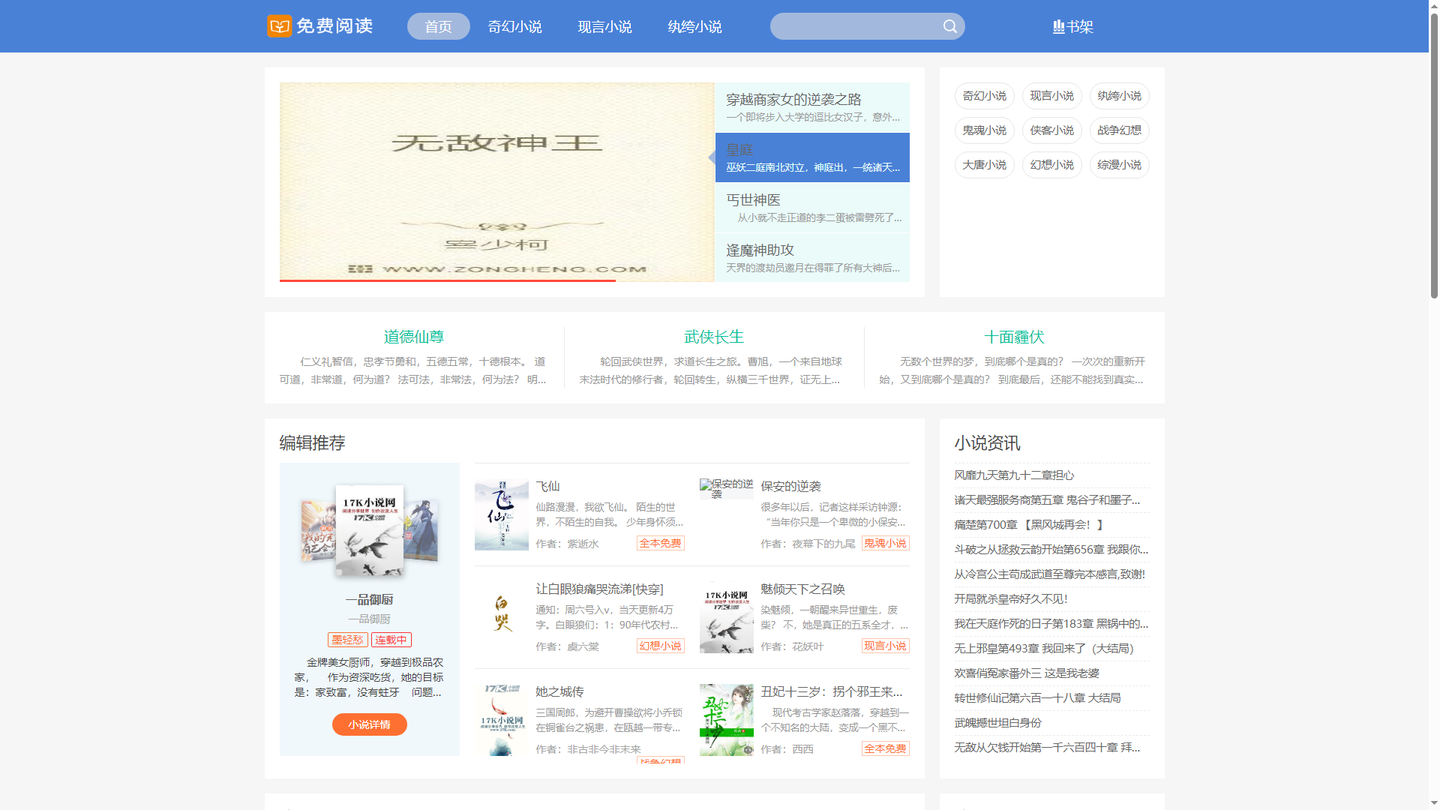1440x810 pixels.
Task: Open news item 斗破之从拯救云韵开始第656章
Action: (1051, 549)
